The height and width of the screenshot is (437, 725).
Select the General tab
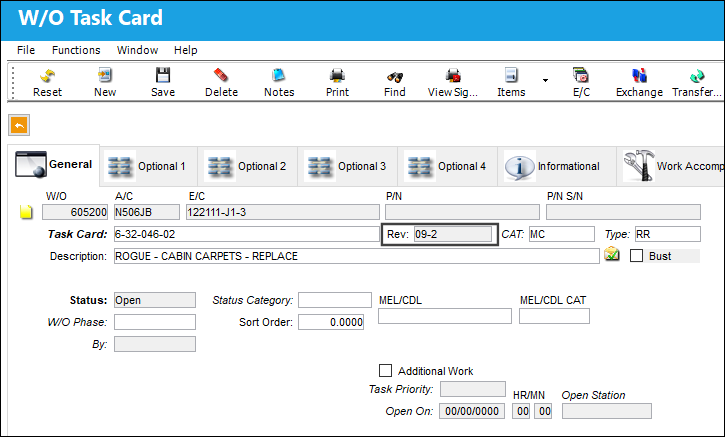[x=54, y=165]
